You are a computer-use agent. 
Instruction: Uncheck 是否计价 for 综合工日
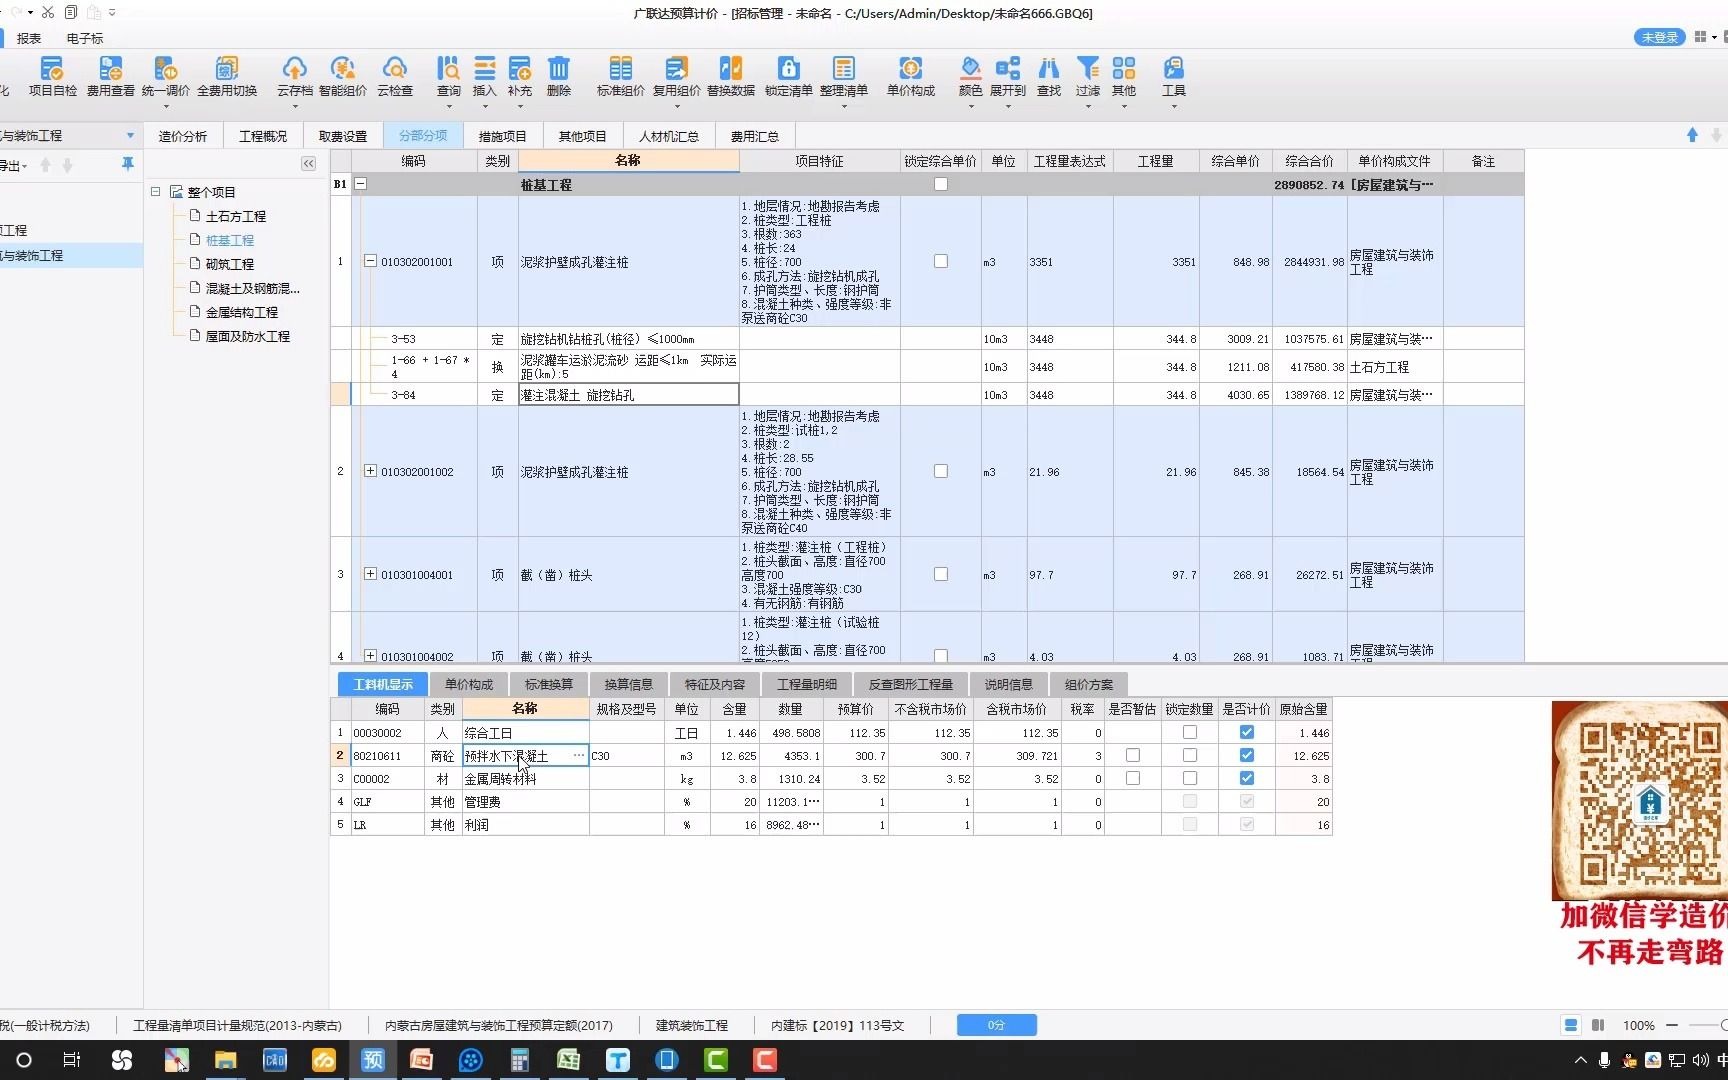[x=1246, y=732]
